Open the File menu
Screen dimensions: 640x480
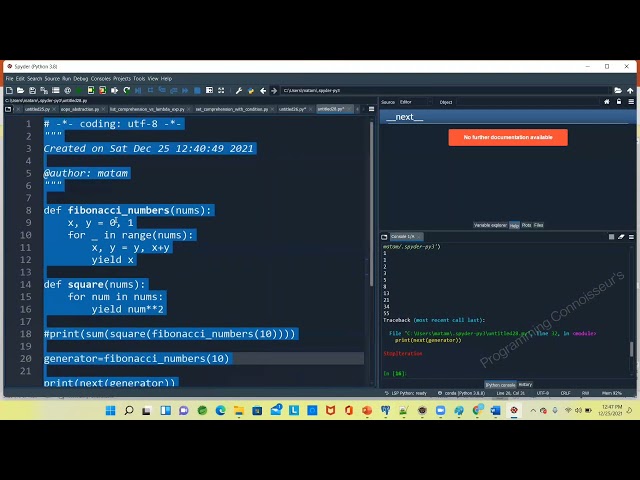coord(9,78)
